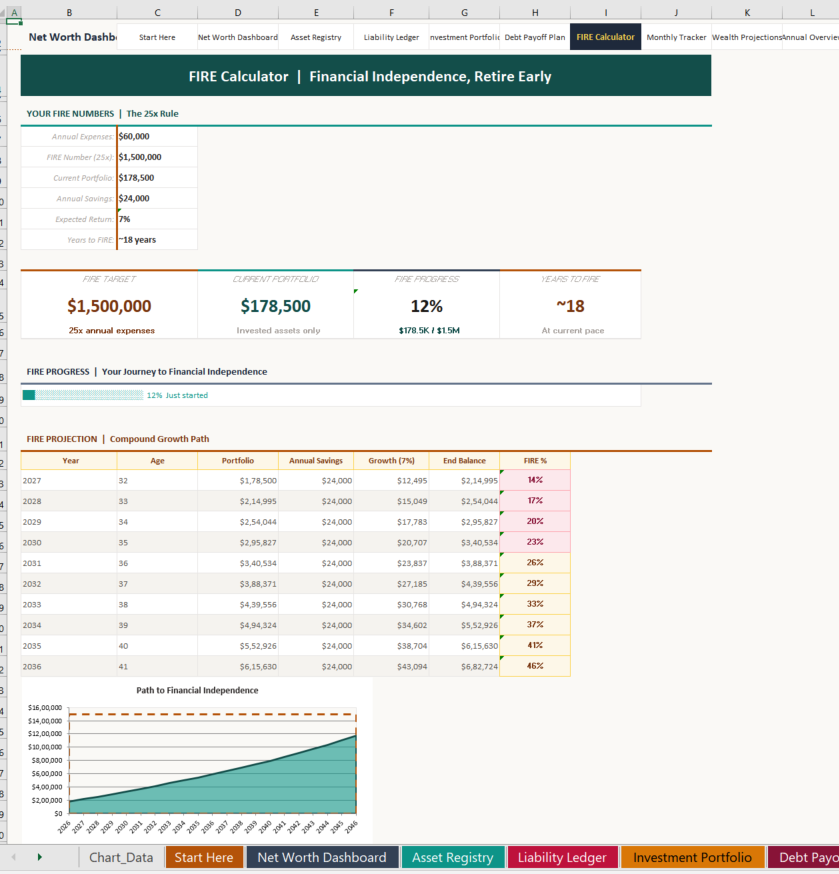The image size is (839, 874).
Task: Select column B header
Action: click(x=69, y=12)
